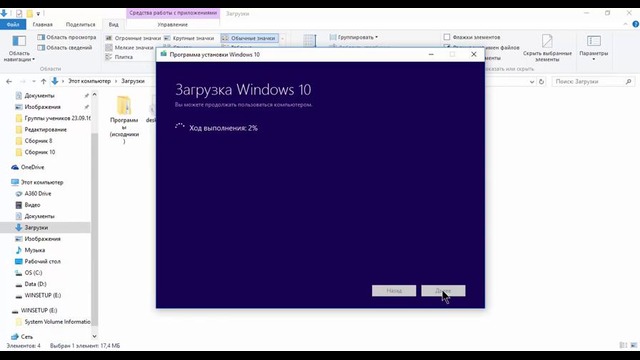The height and width of the screenshot is (360, 640).
Task: Open Сборник 10 folder in sidebar
Action: tap(40, 152)
